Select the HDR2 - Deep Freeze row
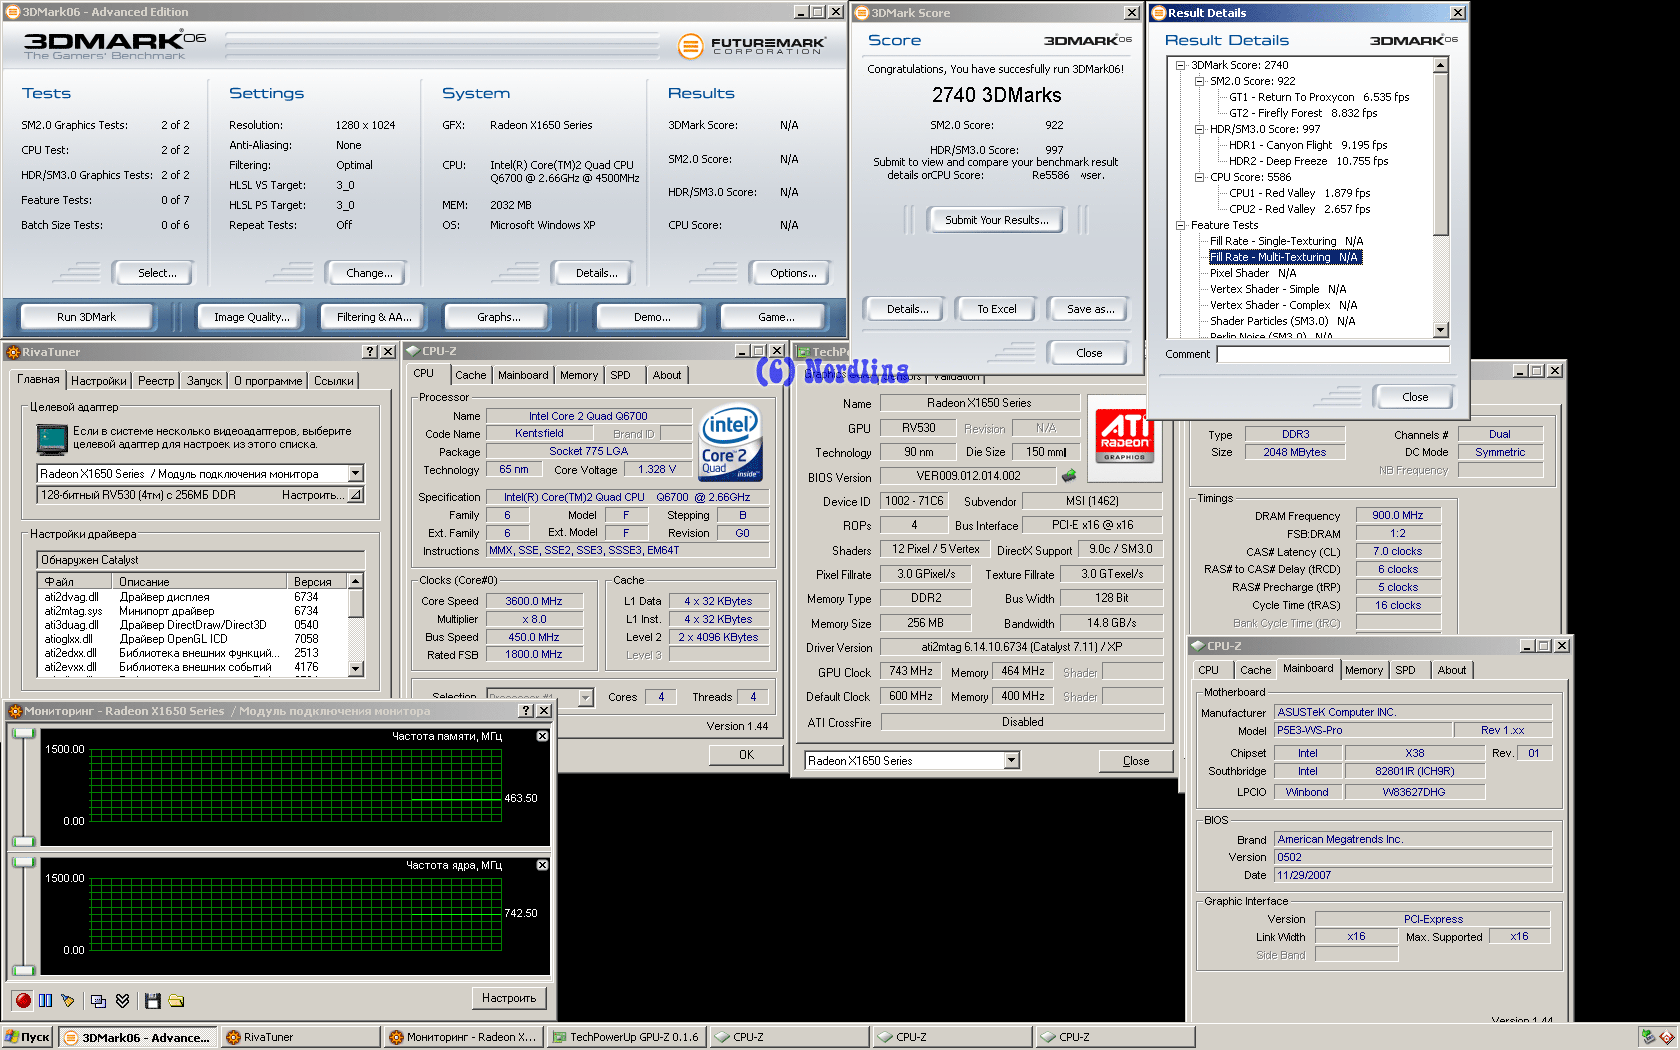This screenshot has height=1050, width=1680. [x=1309, y=161]
